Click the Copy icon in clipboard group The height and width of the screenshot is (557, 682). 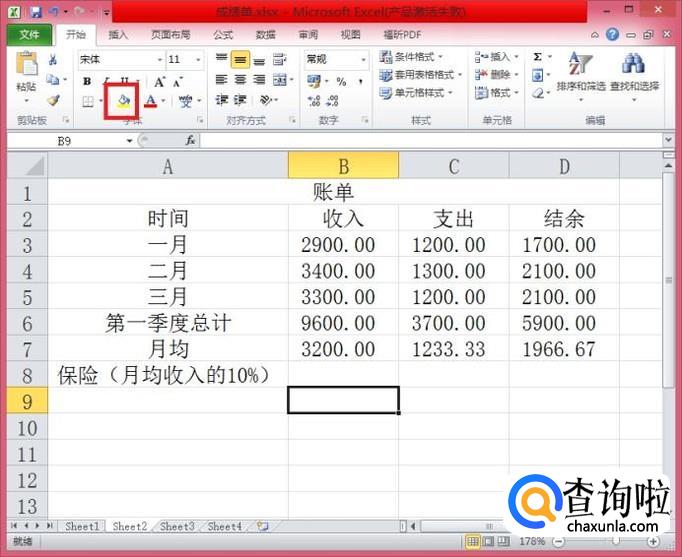point(53,80)
